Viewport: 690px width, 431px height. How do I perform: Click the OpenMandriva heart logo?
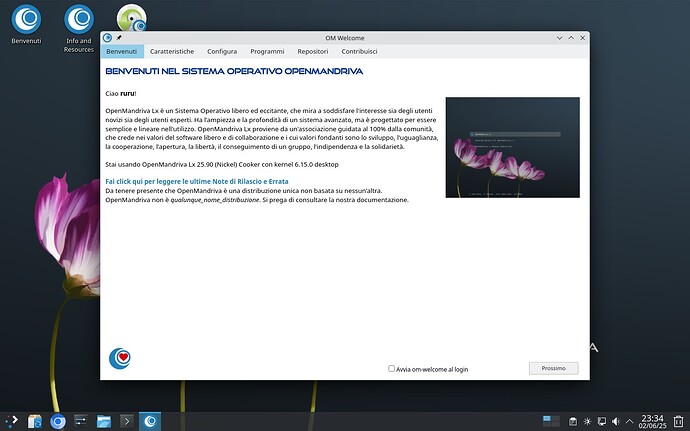pyautogui.click(x=120, y=358)
